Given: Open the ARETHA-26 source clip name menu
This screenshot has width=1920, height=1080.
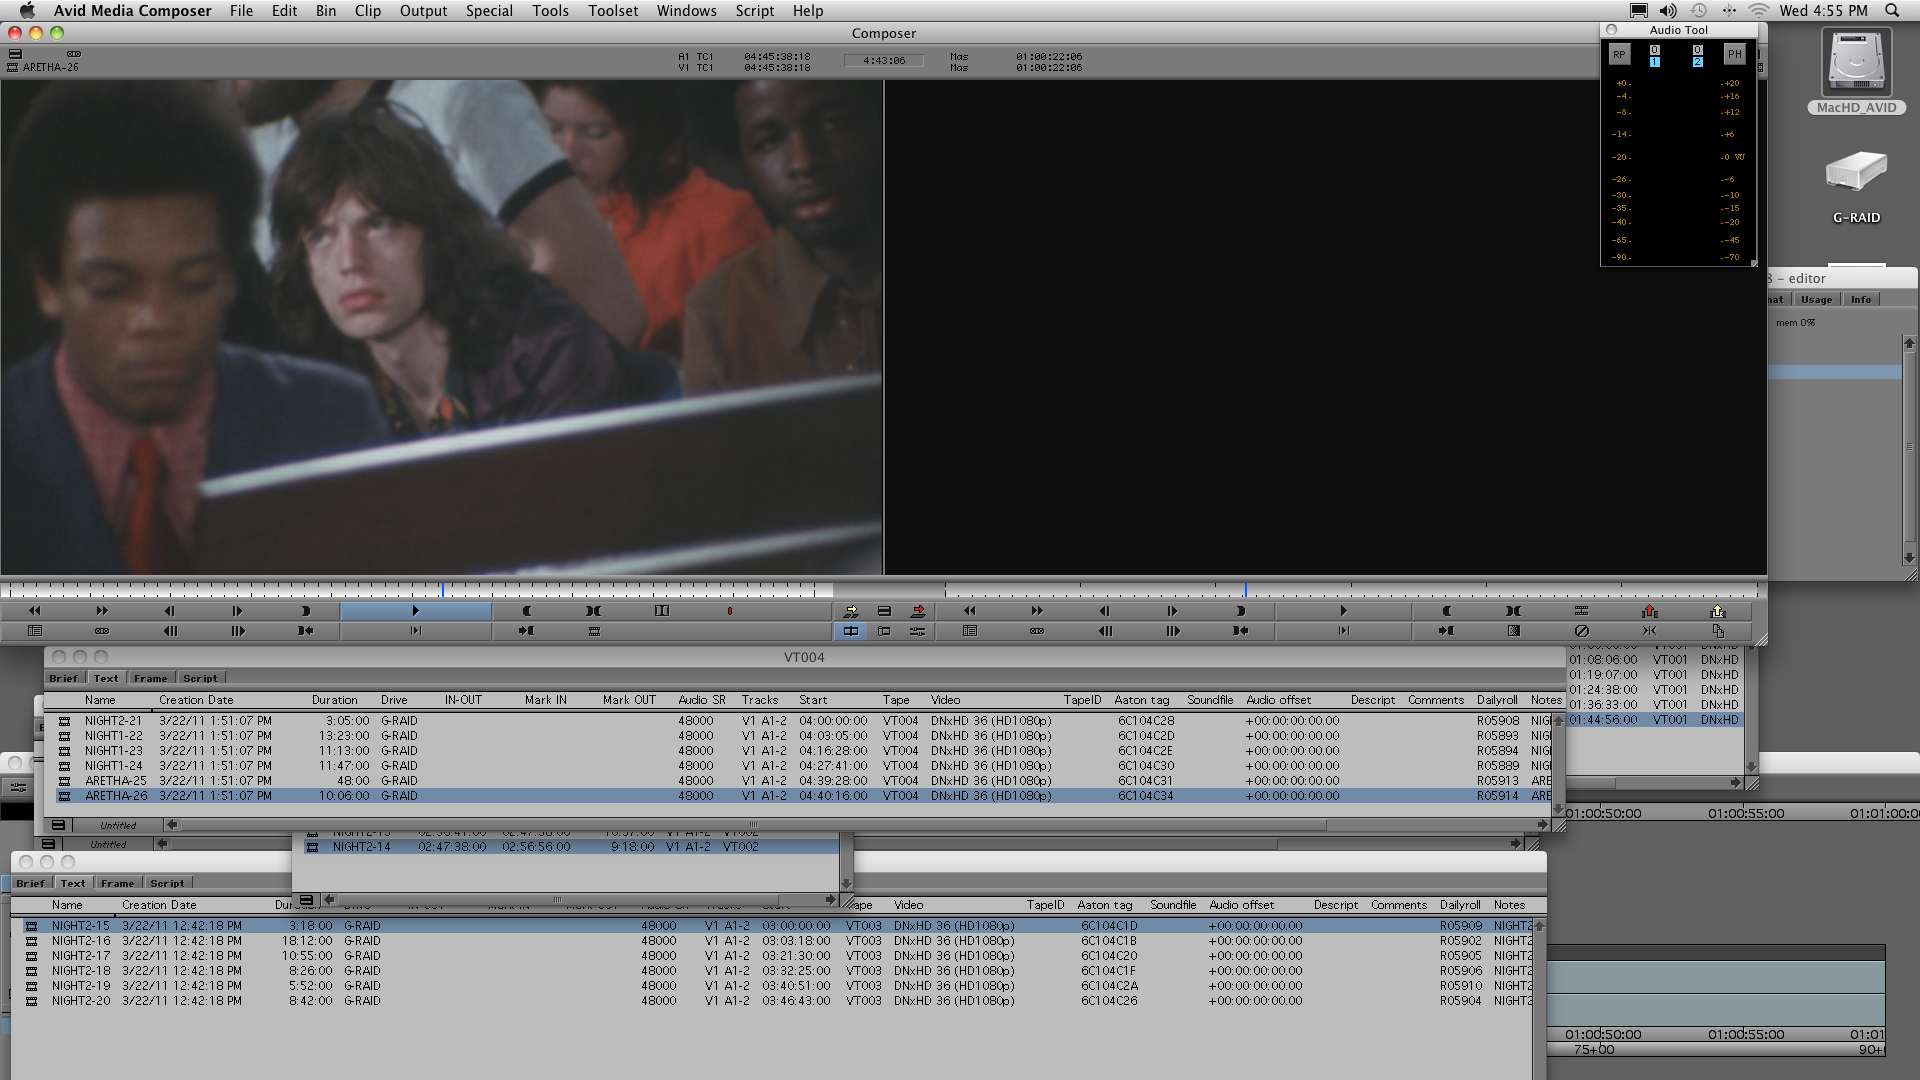Looking at the screenshot, I should 50,68.
